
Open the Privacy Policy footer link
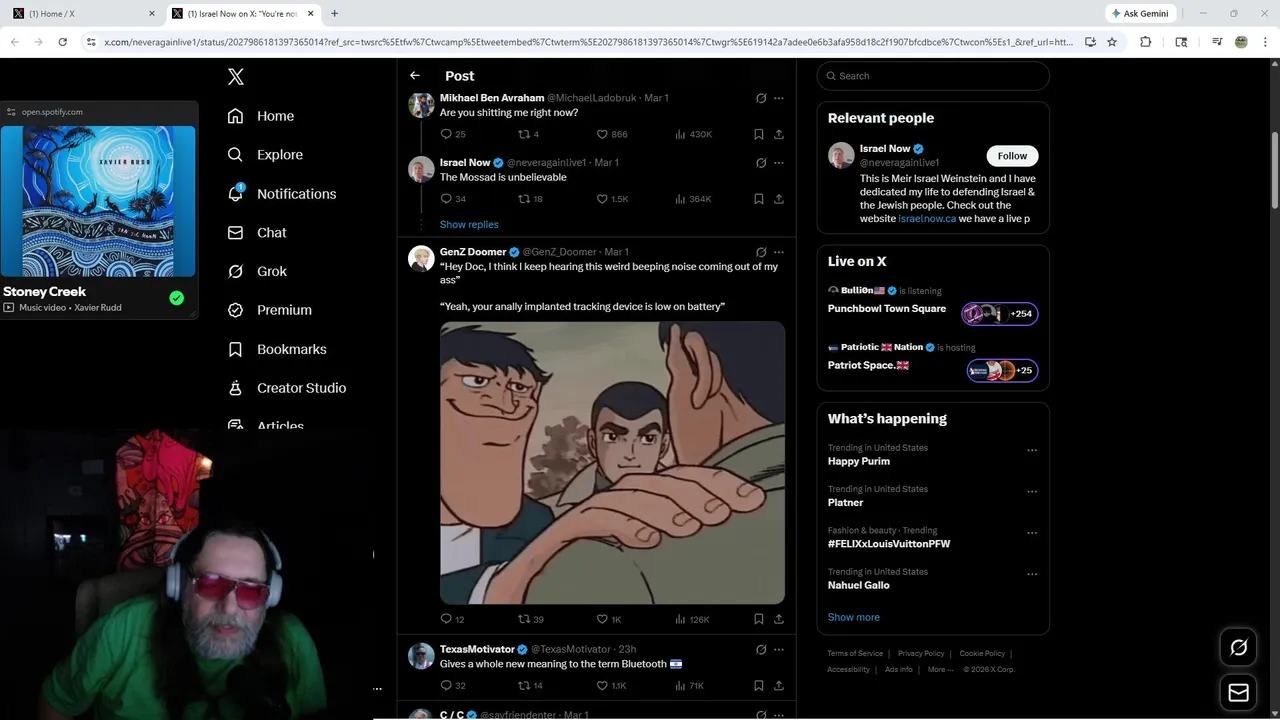tap(921, 654)
